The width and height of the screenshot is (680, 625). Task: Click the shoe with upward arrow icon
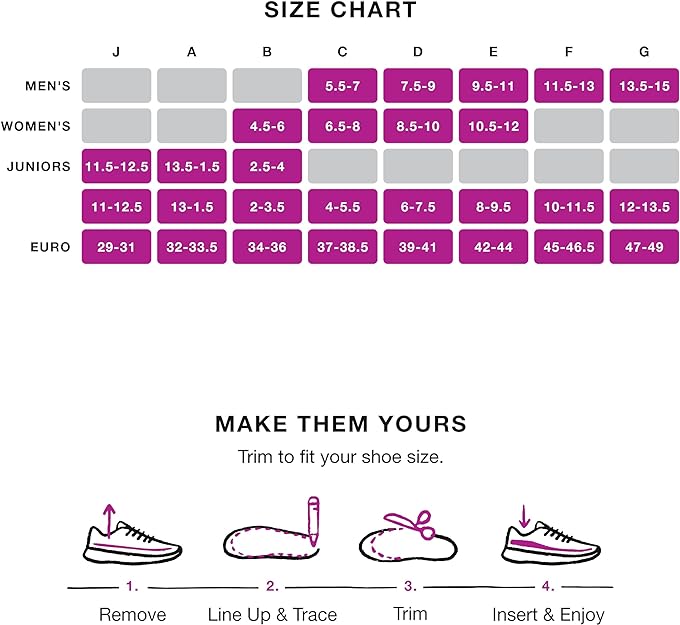tap(132, 537)
